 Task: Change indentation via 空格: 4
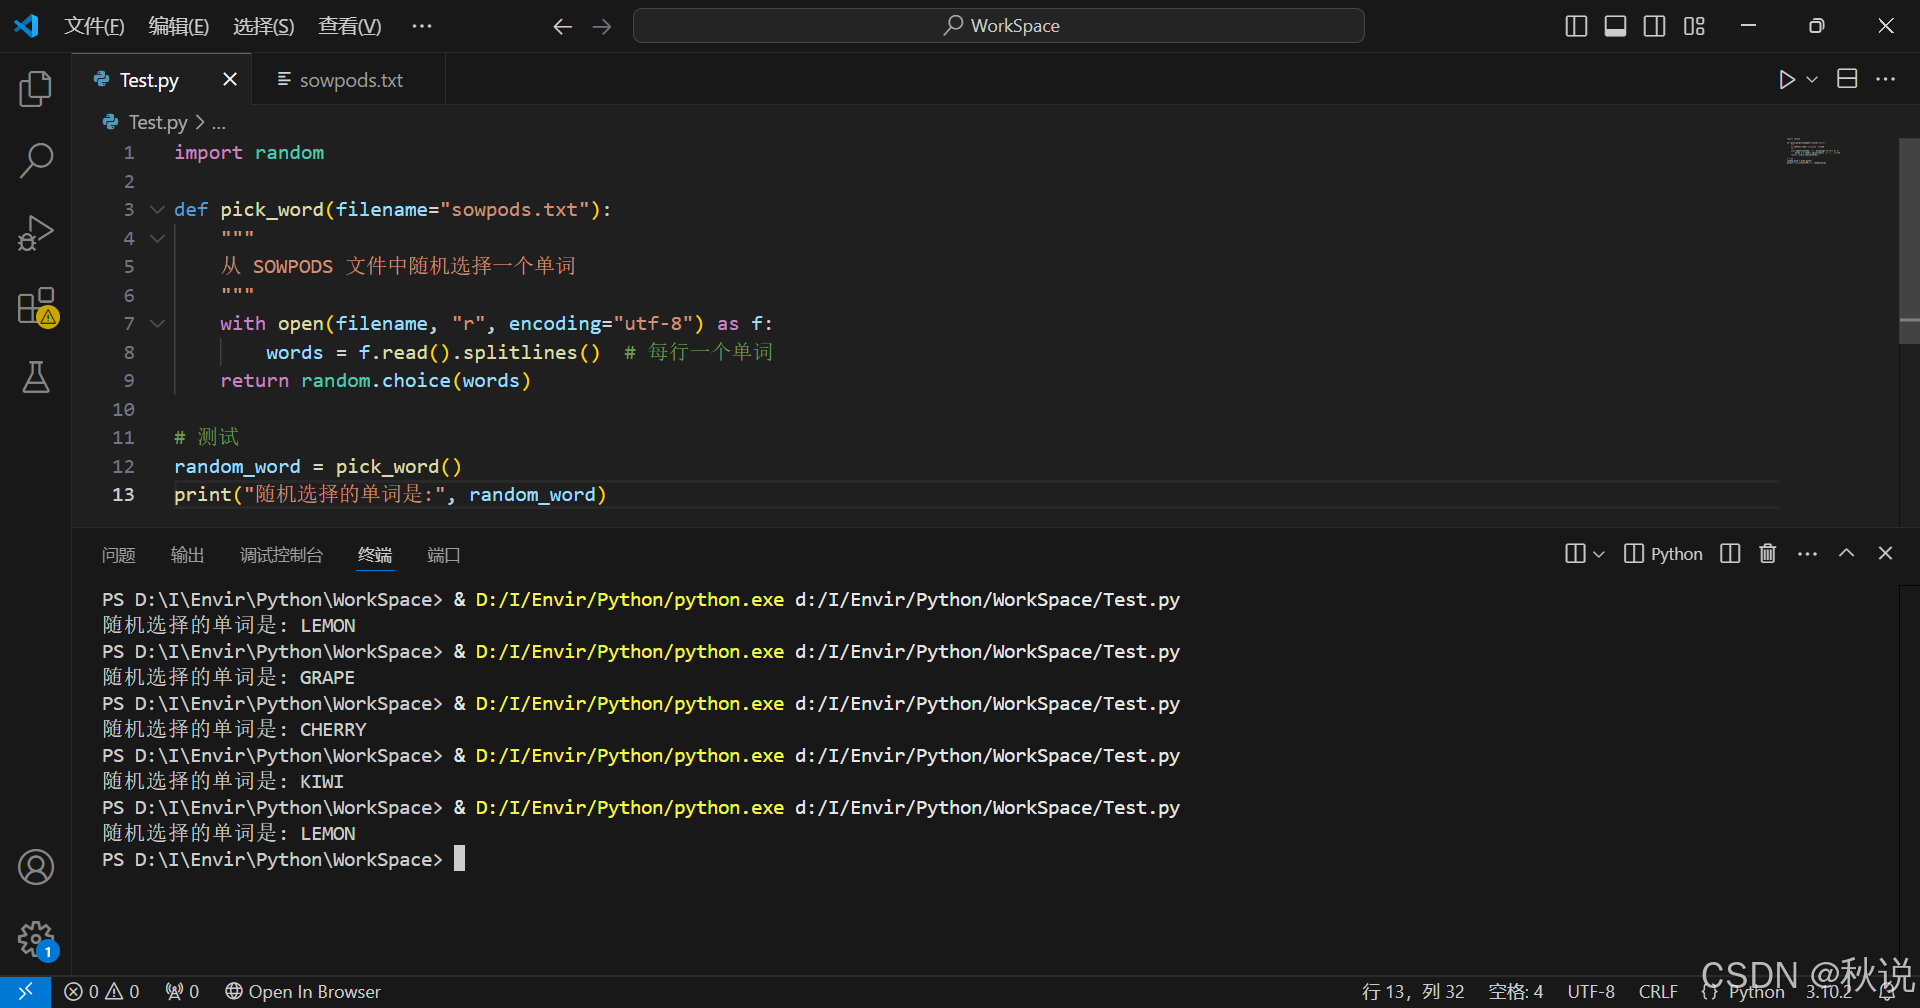point(1515,991)
